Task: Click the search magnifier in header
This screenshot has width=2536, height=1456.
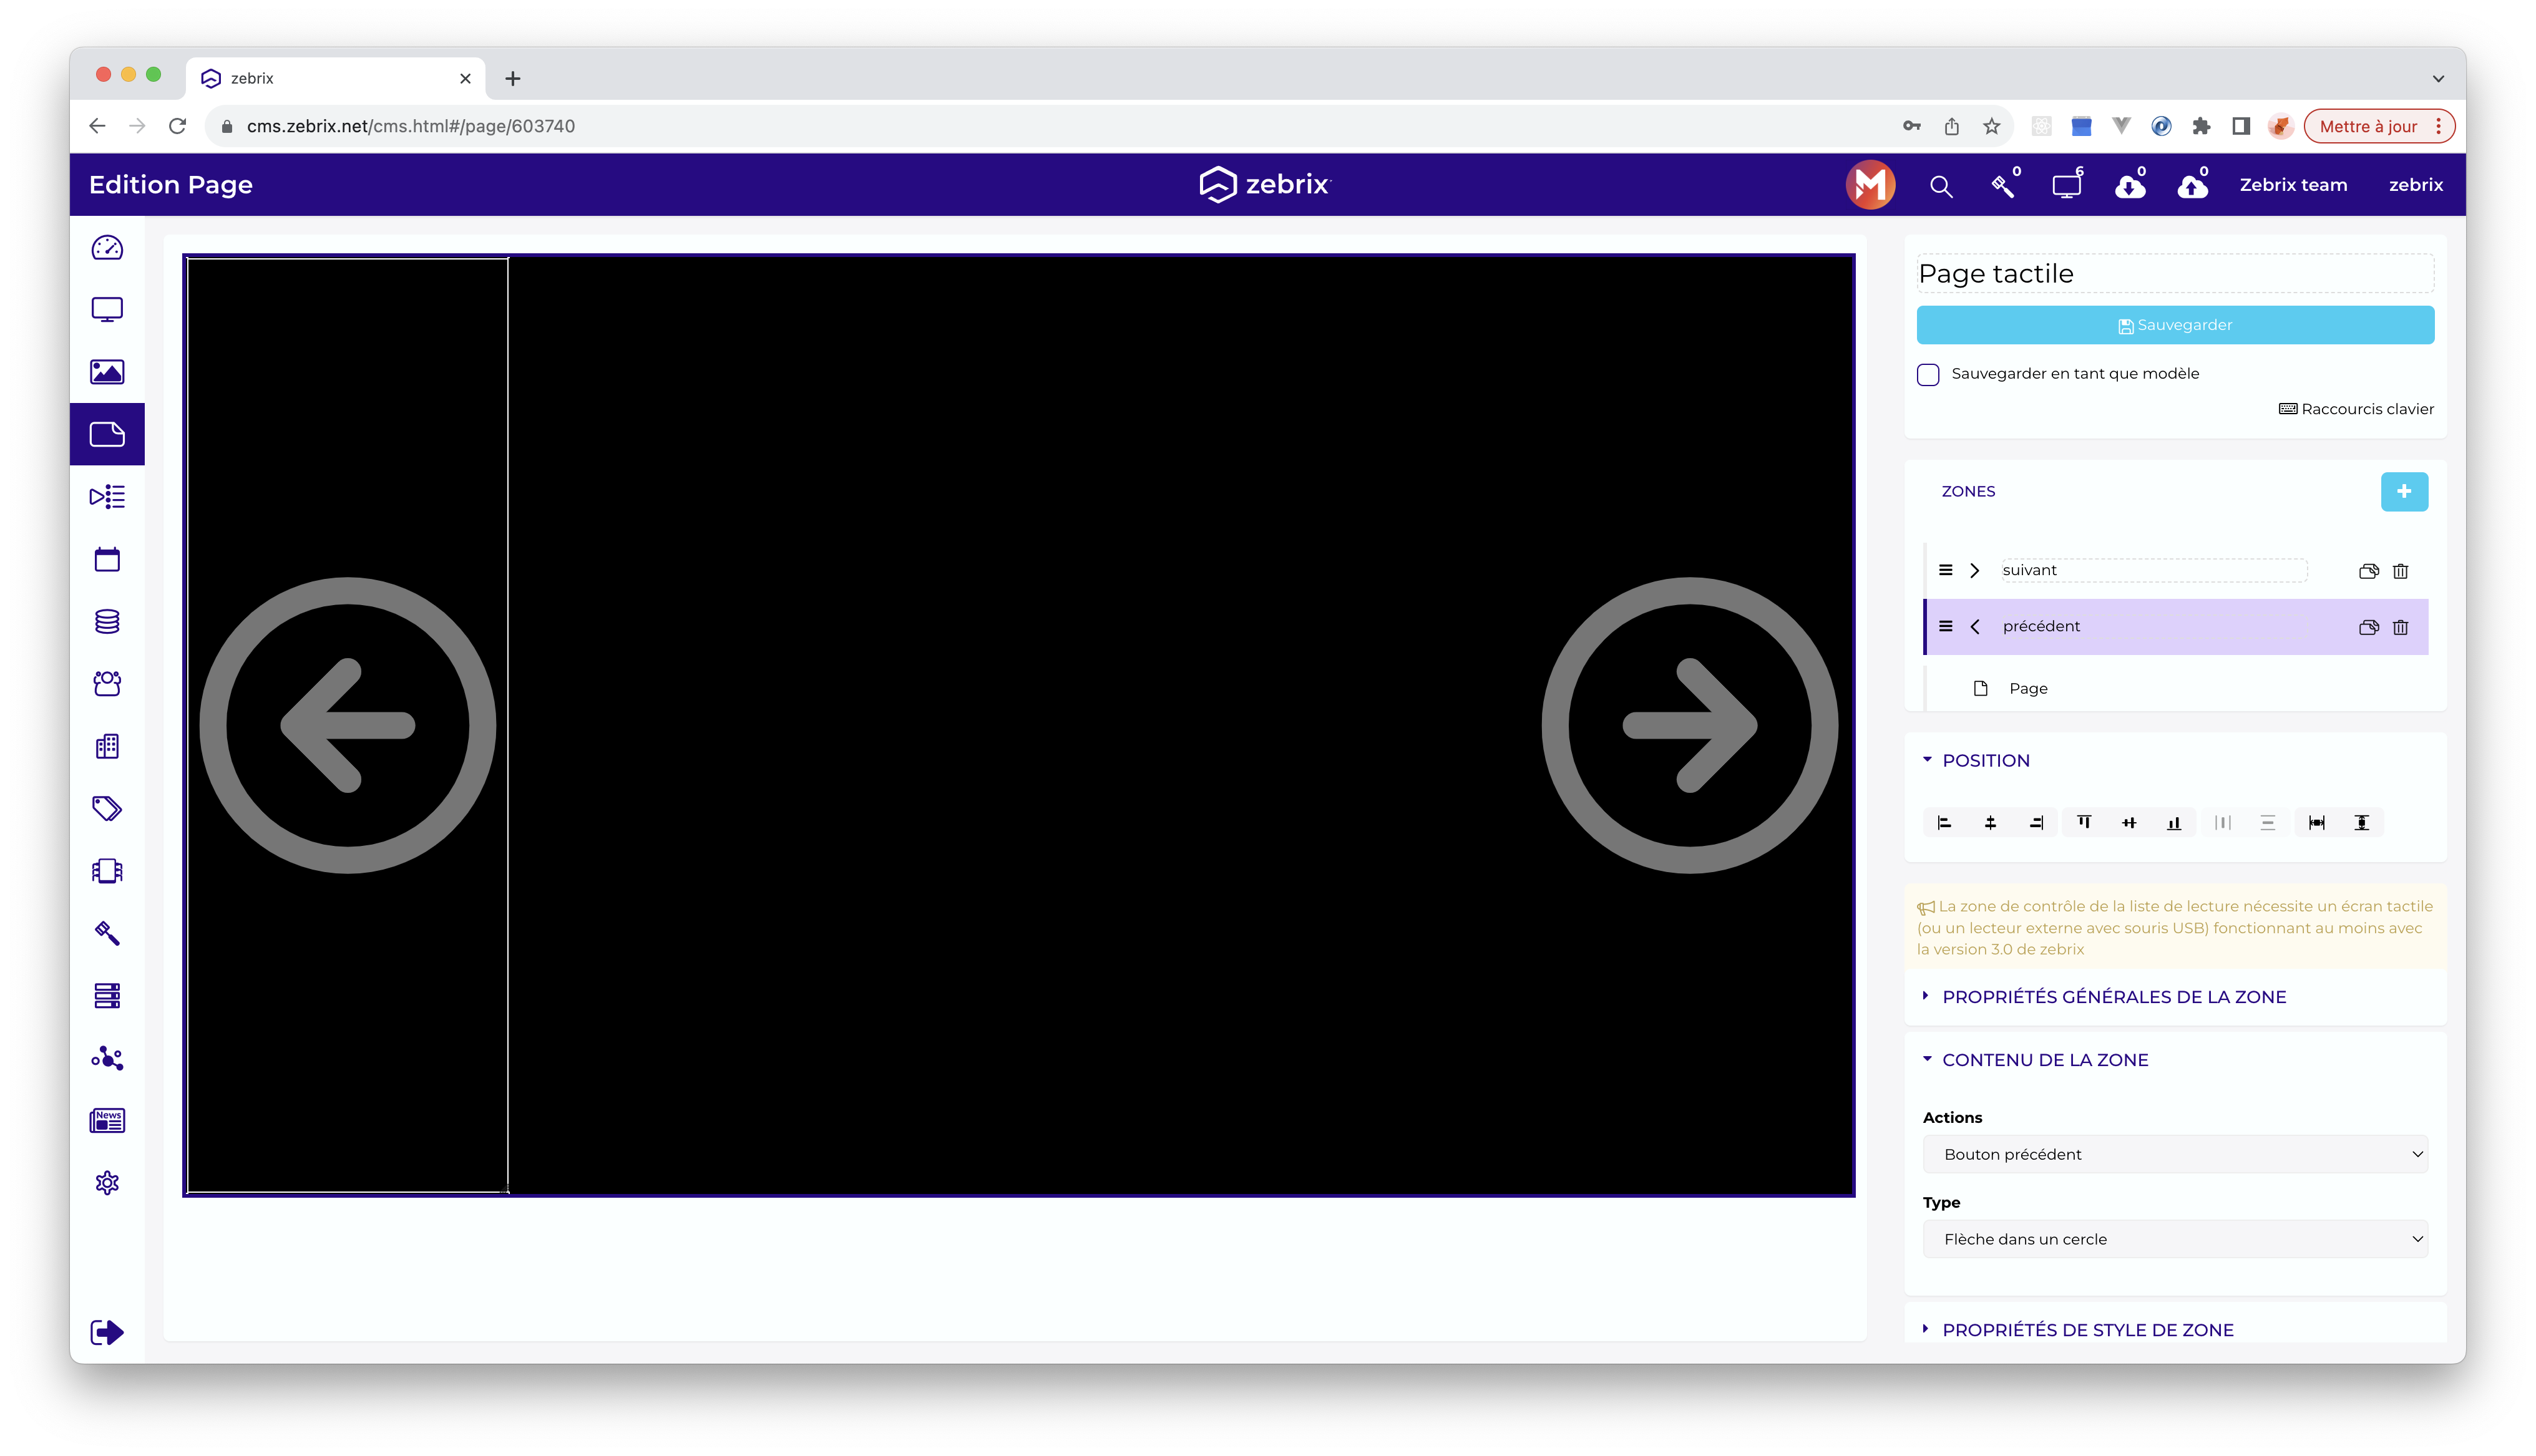Action: 1940,186
